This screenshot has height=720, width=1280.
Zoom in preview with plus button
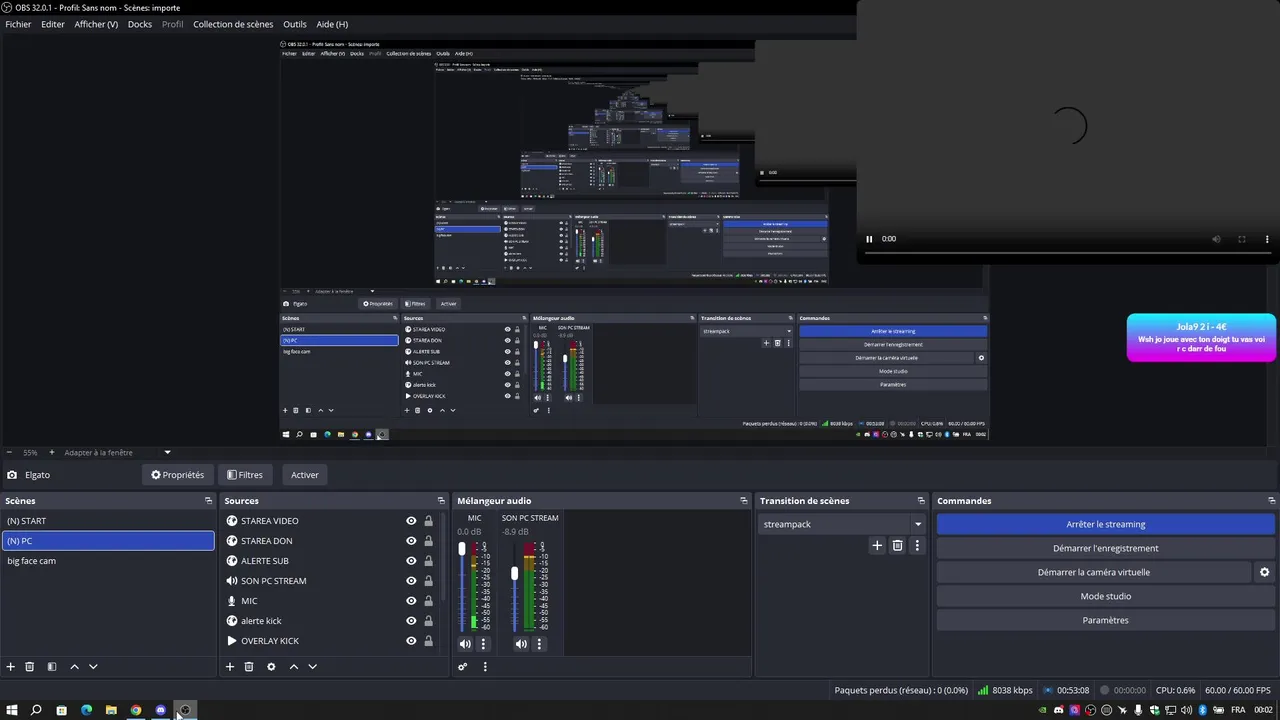pos(52,453)
